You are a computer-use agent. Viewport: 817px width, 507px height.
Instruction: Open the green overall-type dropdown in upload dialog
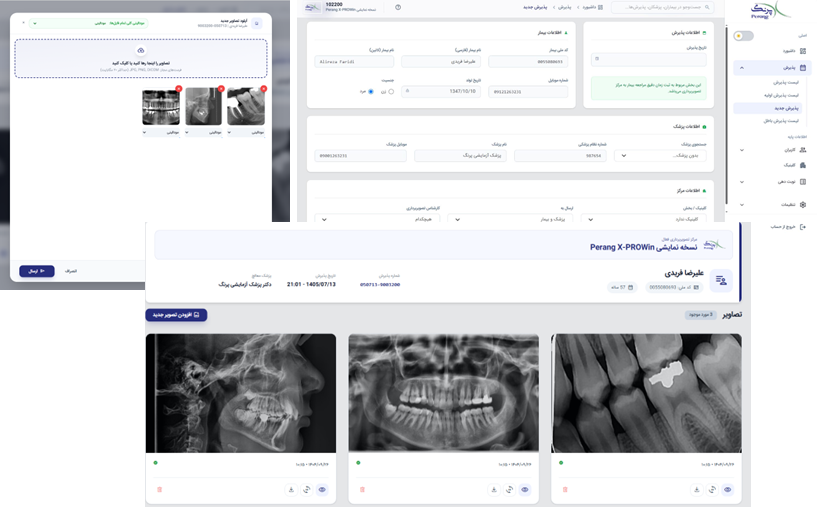tap(89, 23)
